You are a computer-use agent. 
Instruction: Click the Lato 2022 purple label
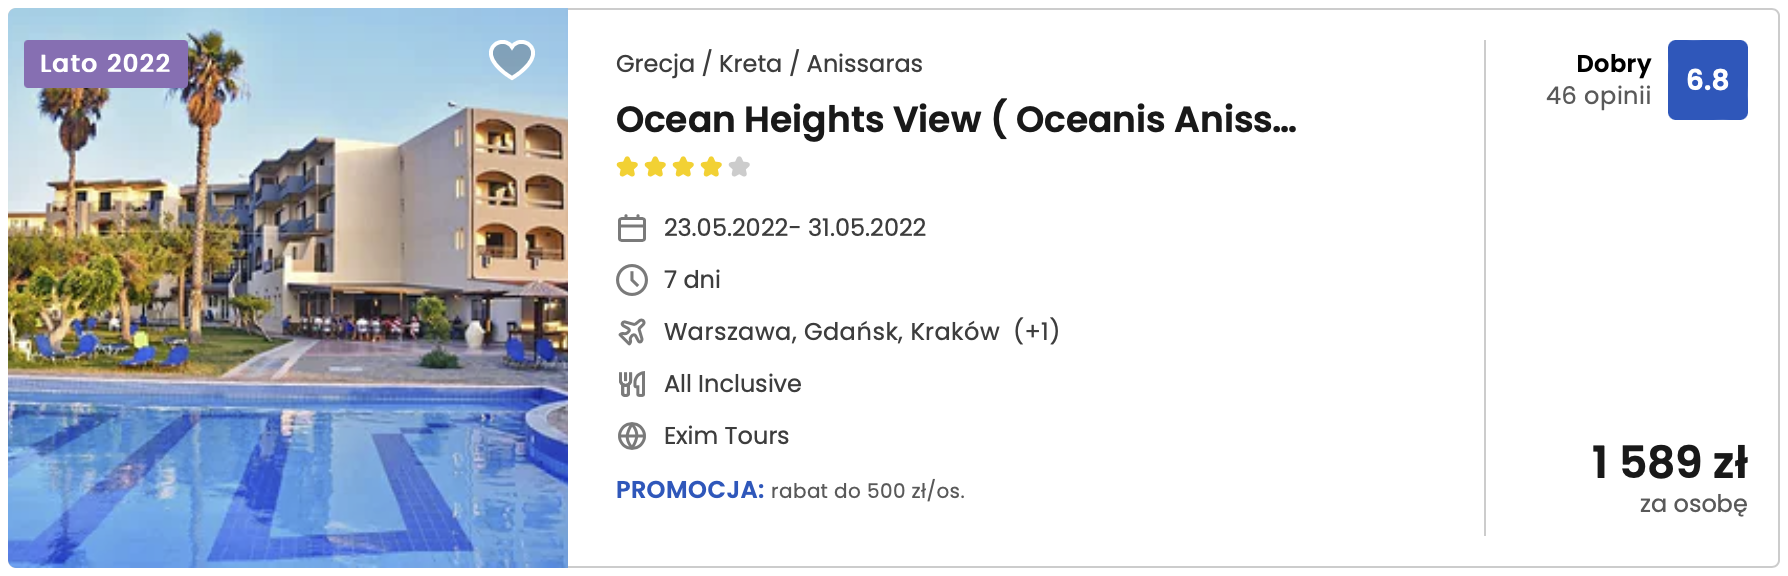[105, 64]
